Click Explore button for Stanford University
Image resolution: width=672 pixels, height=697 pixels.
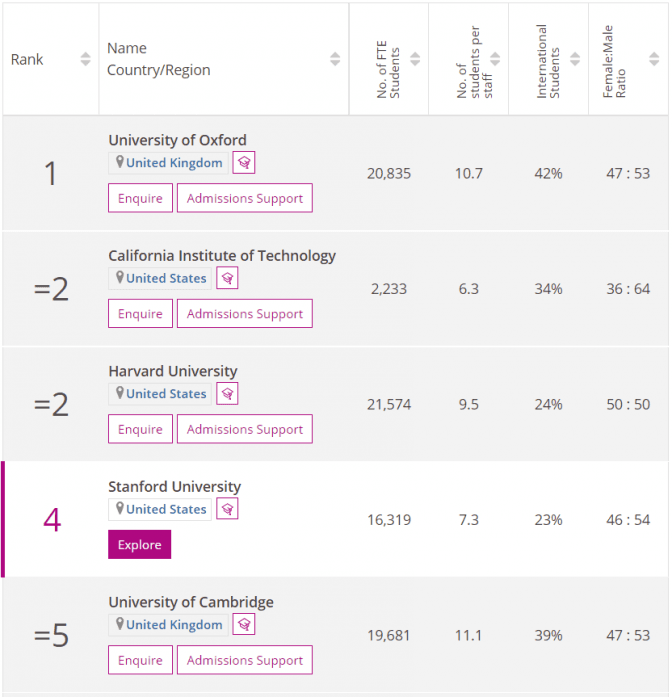coord(140,545)
